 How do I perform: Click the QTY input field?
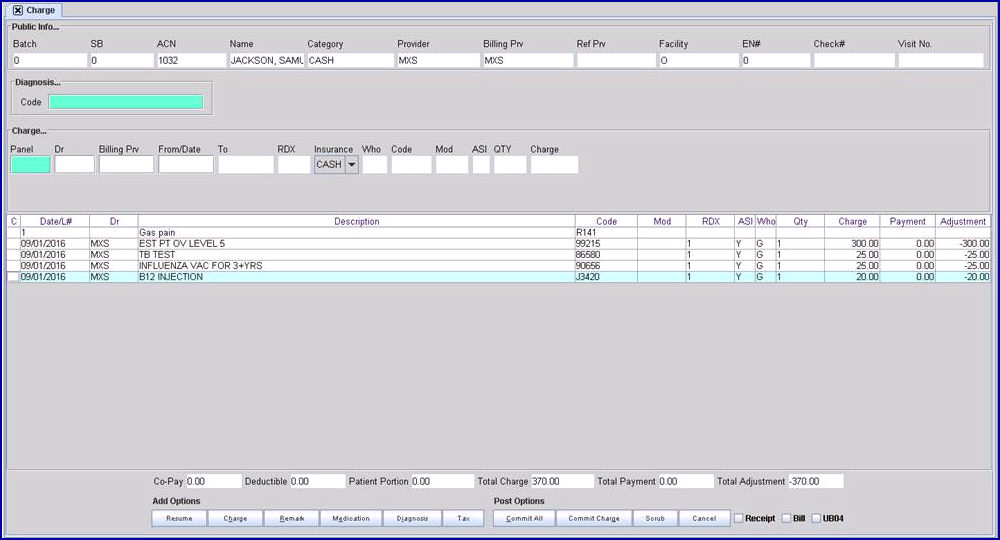click(510, 164)
